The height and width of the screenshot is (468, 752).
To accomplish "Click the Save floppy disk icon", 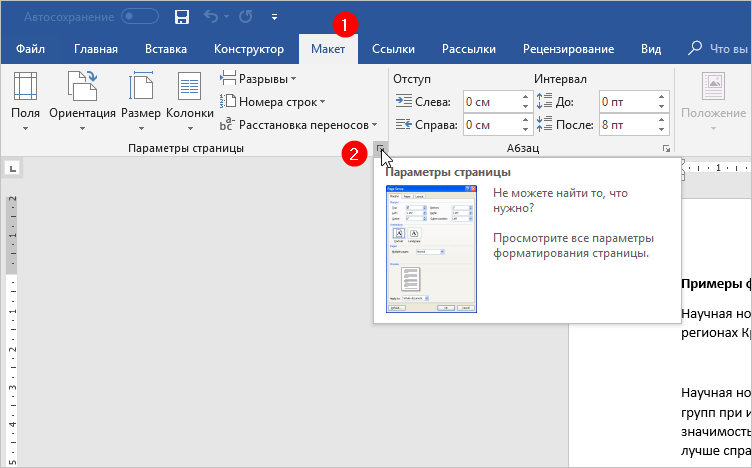I will pos(182,17).
